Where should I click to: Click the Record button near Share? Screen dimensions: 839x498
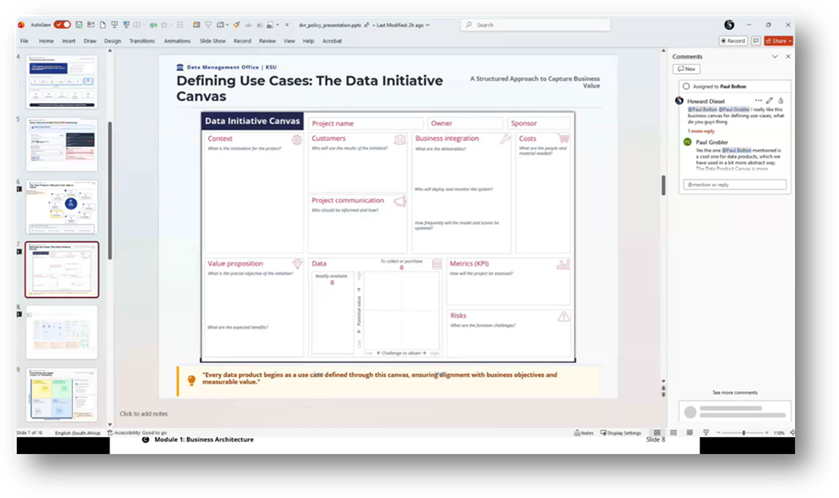tap(733, 41)
